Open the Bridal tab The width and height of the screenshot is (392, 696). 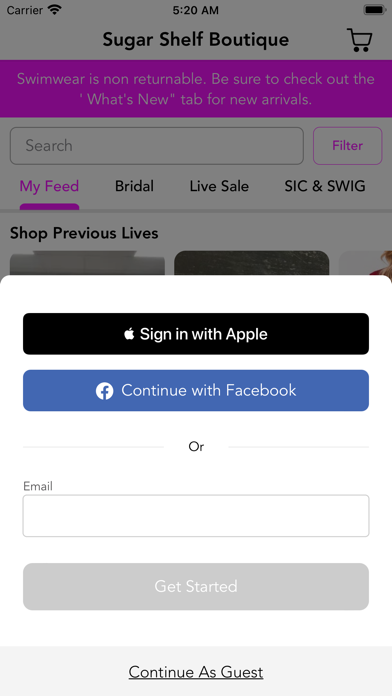pyautogui.click(x=134, y=186)
